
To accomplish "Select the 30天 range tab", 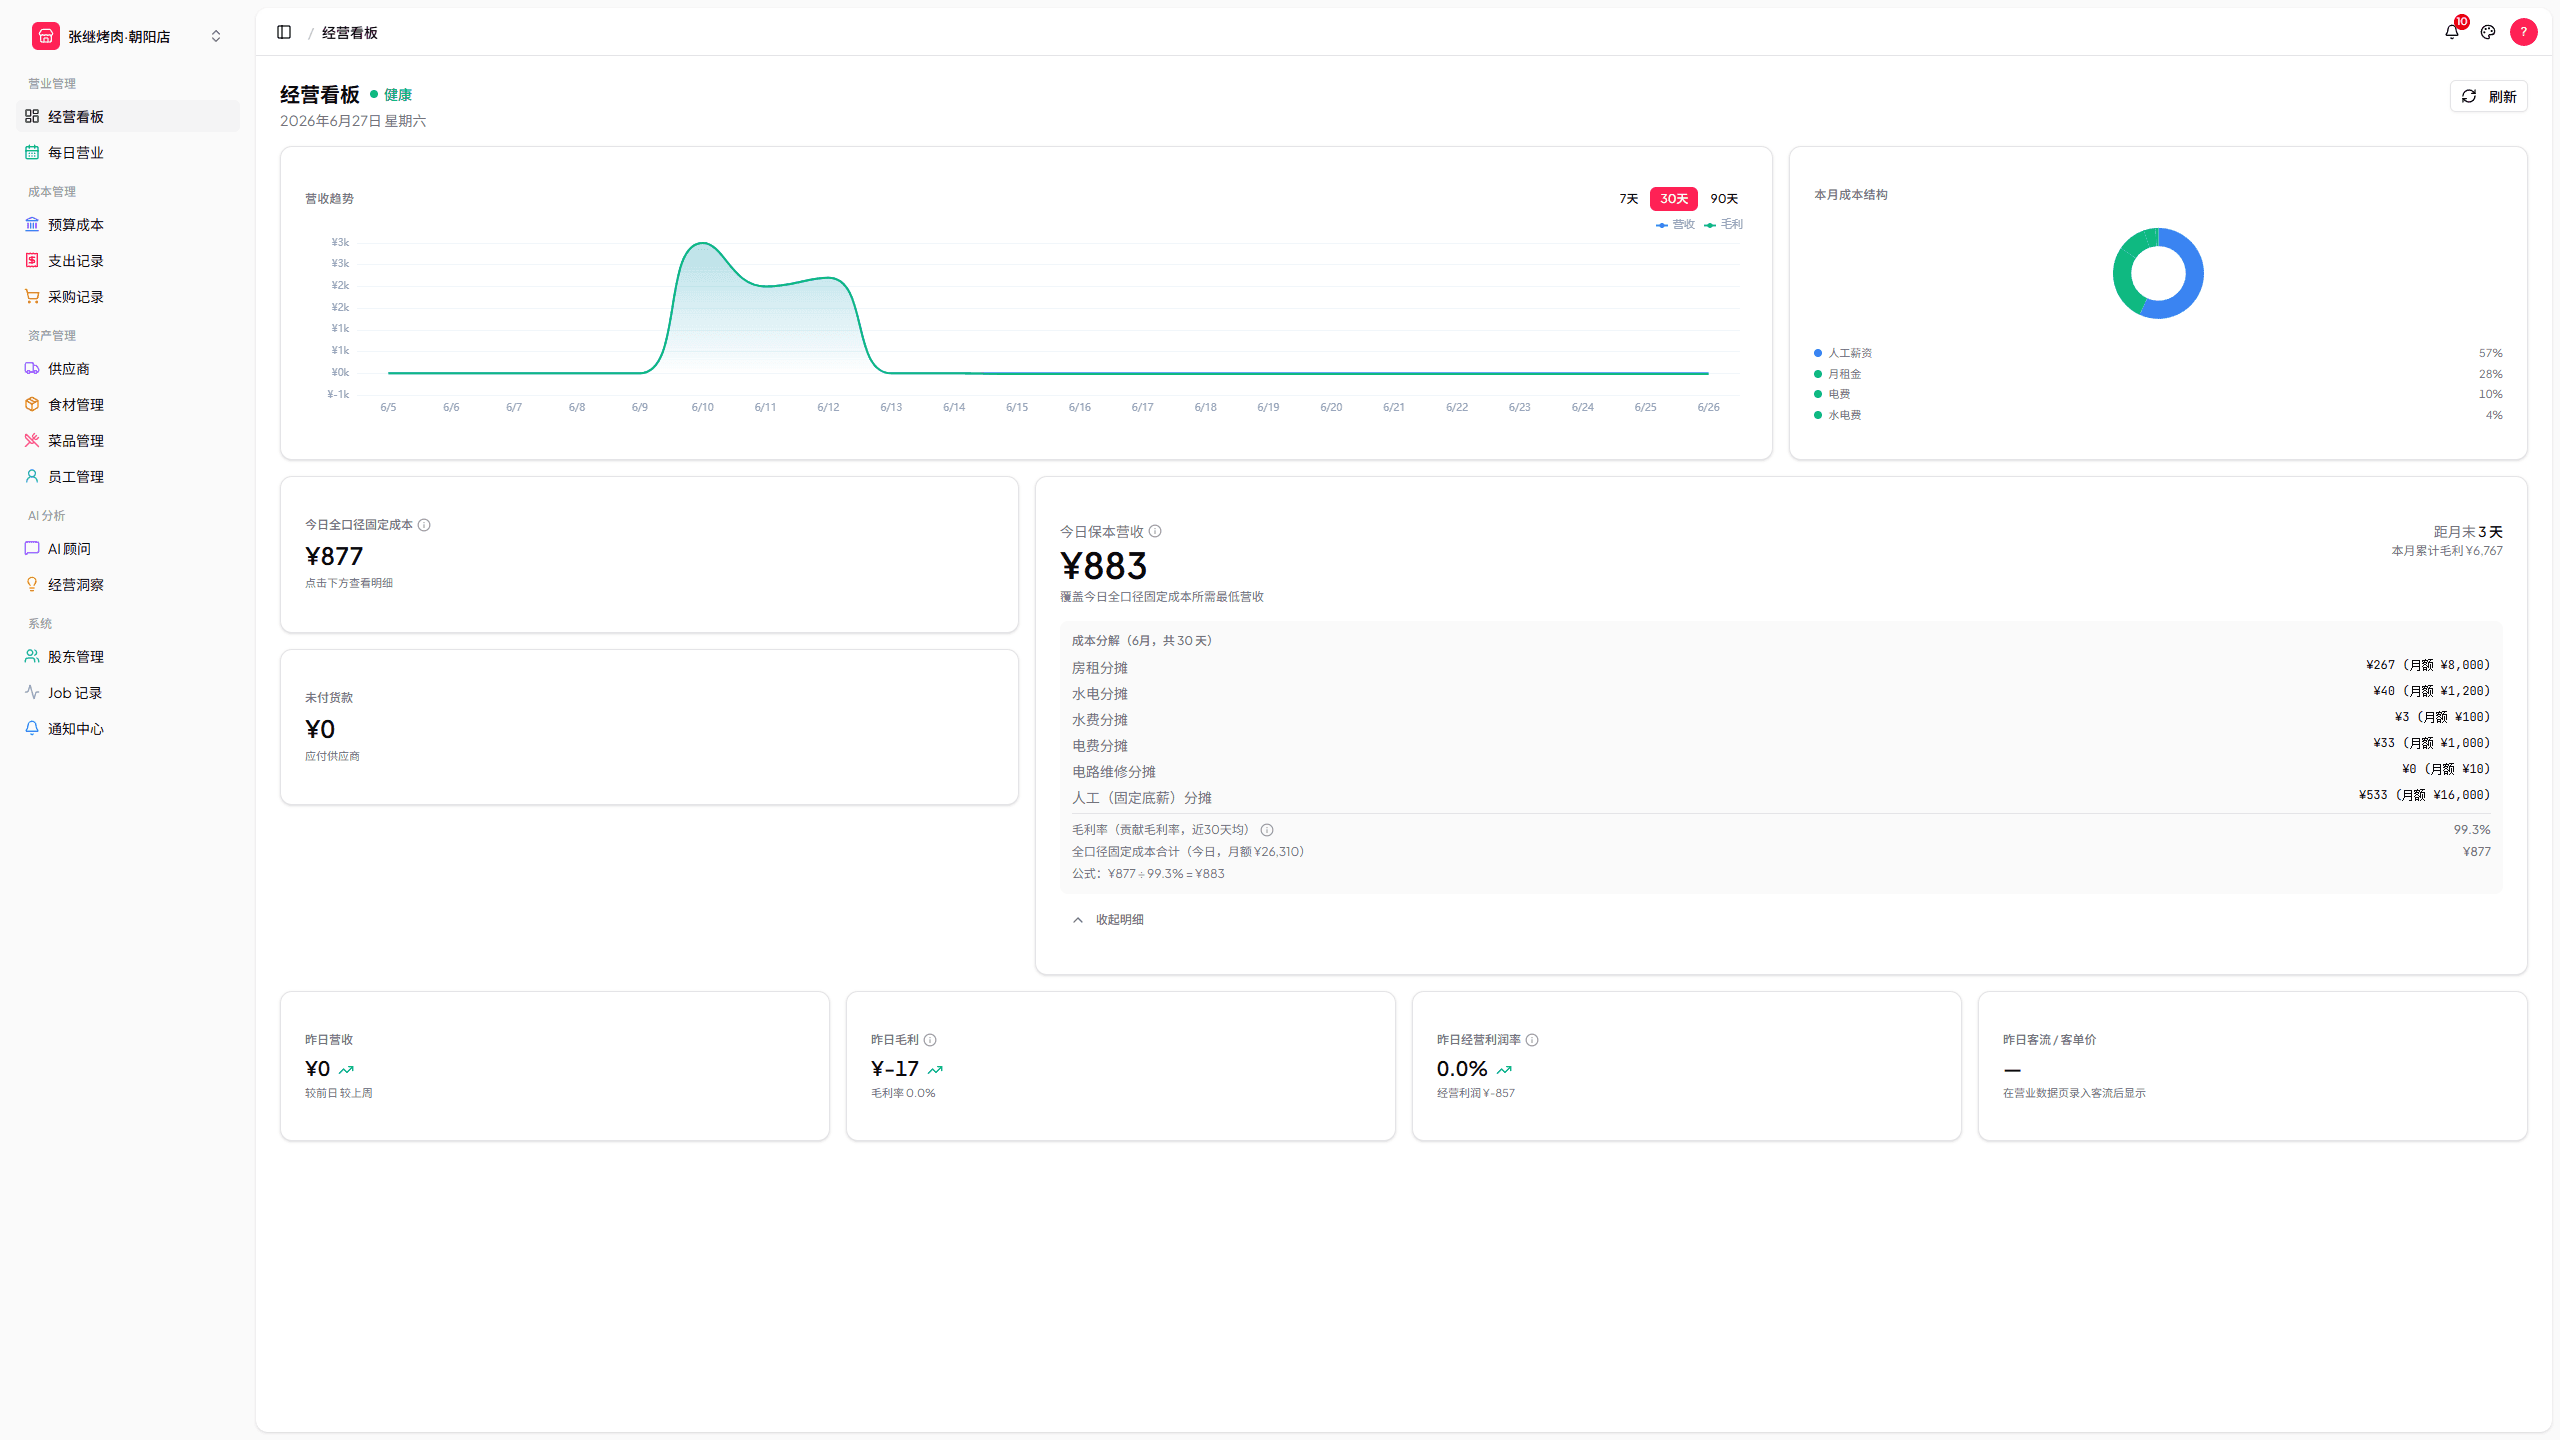I will (1674, 198).
